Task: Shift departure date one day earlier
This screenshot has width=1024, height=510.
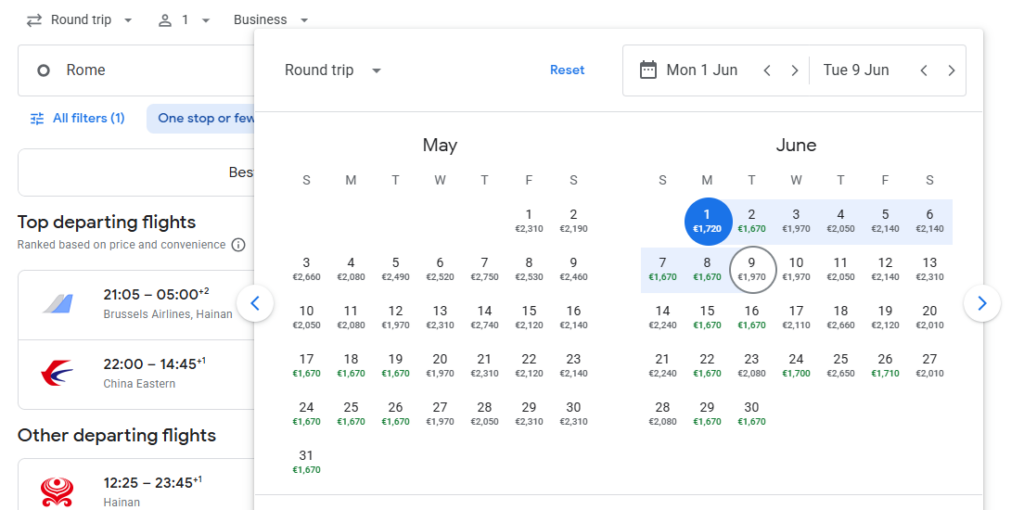Action: [x=767, y=70]
